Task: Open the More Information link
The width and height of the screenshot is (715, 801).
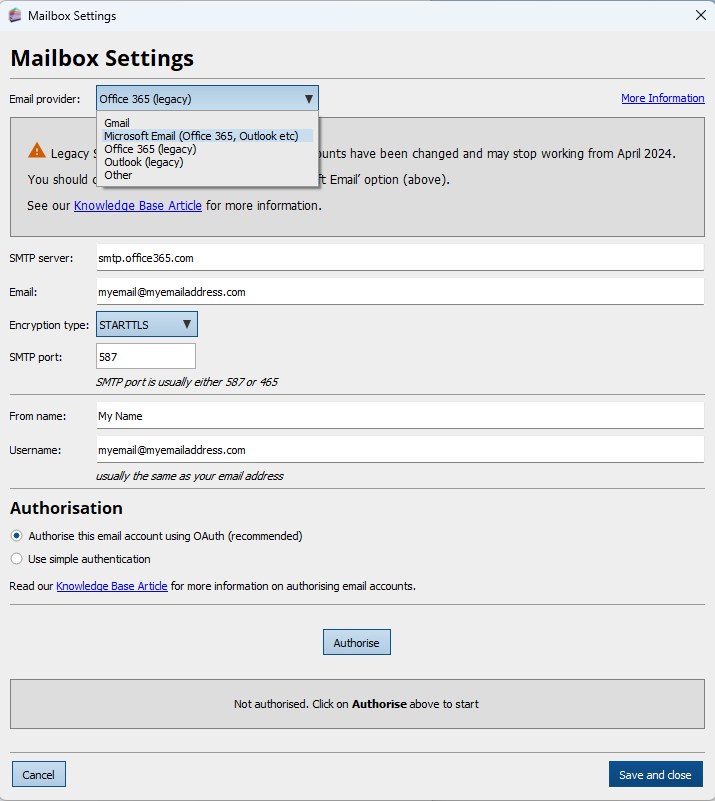Action: (662, 98)
